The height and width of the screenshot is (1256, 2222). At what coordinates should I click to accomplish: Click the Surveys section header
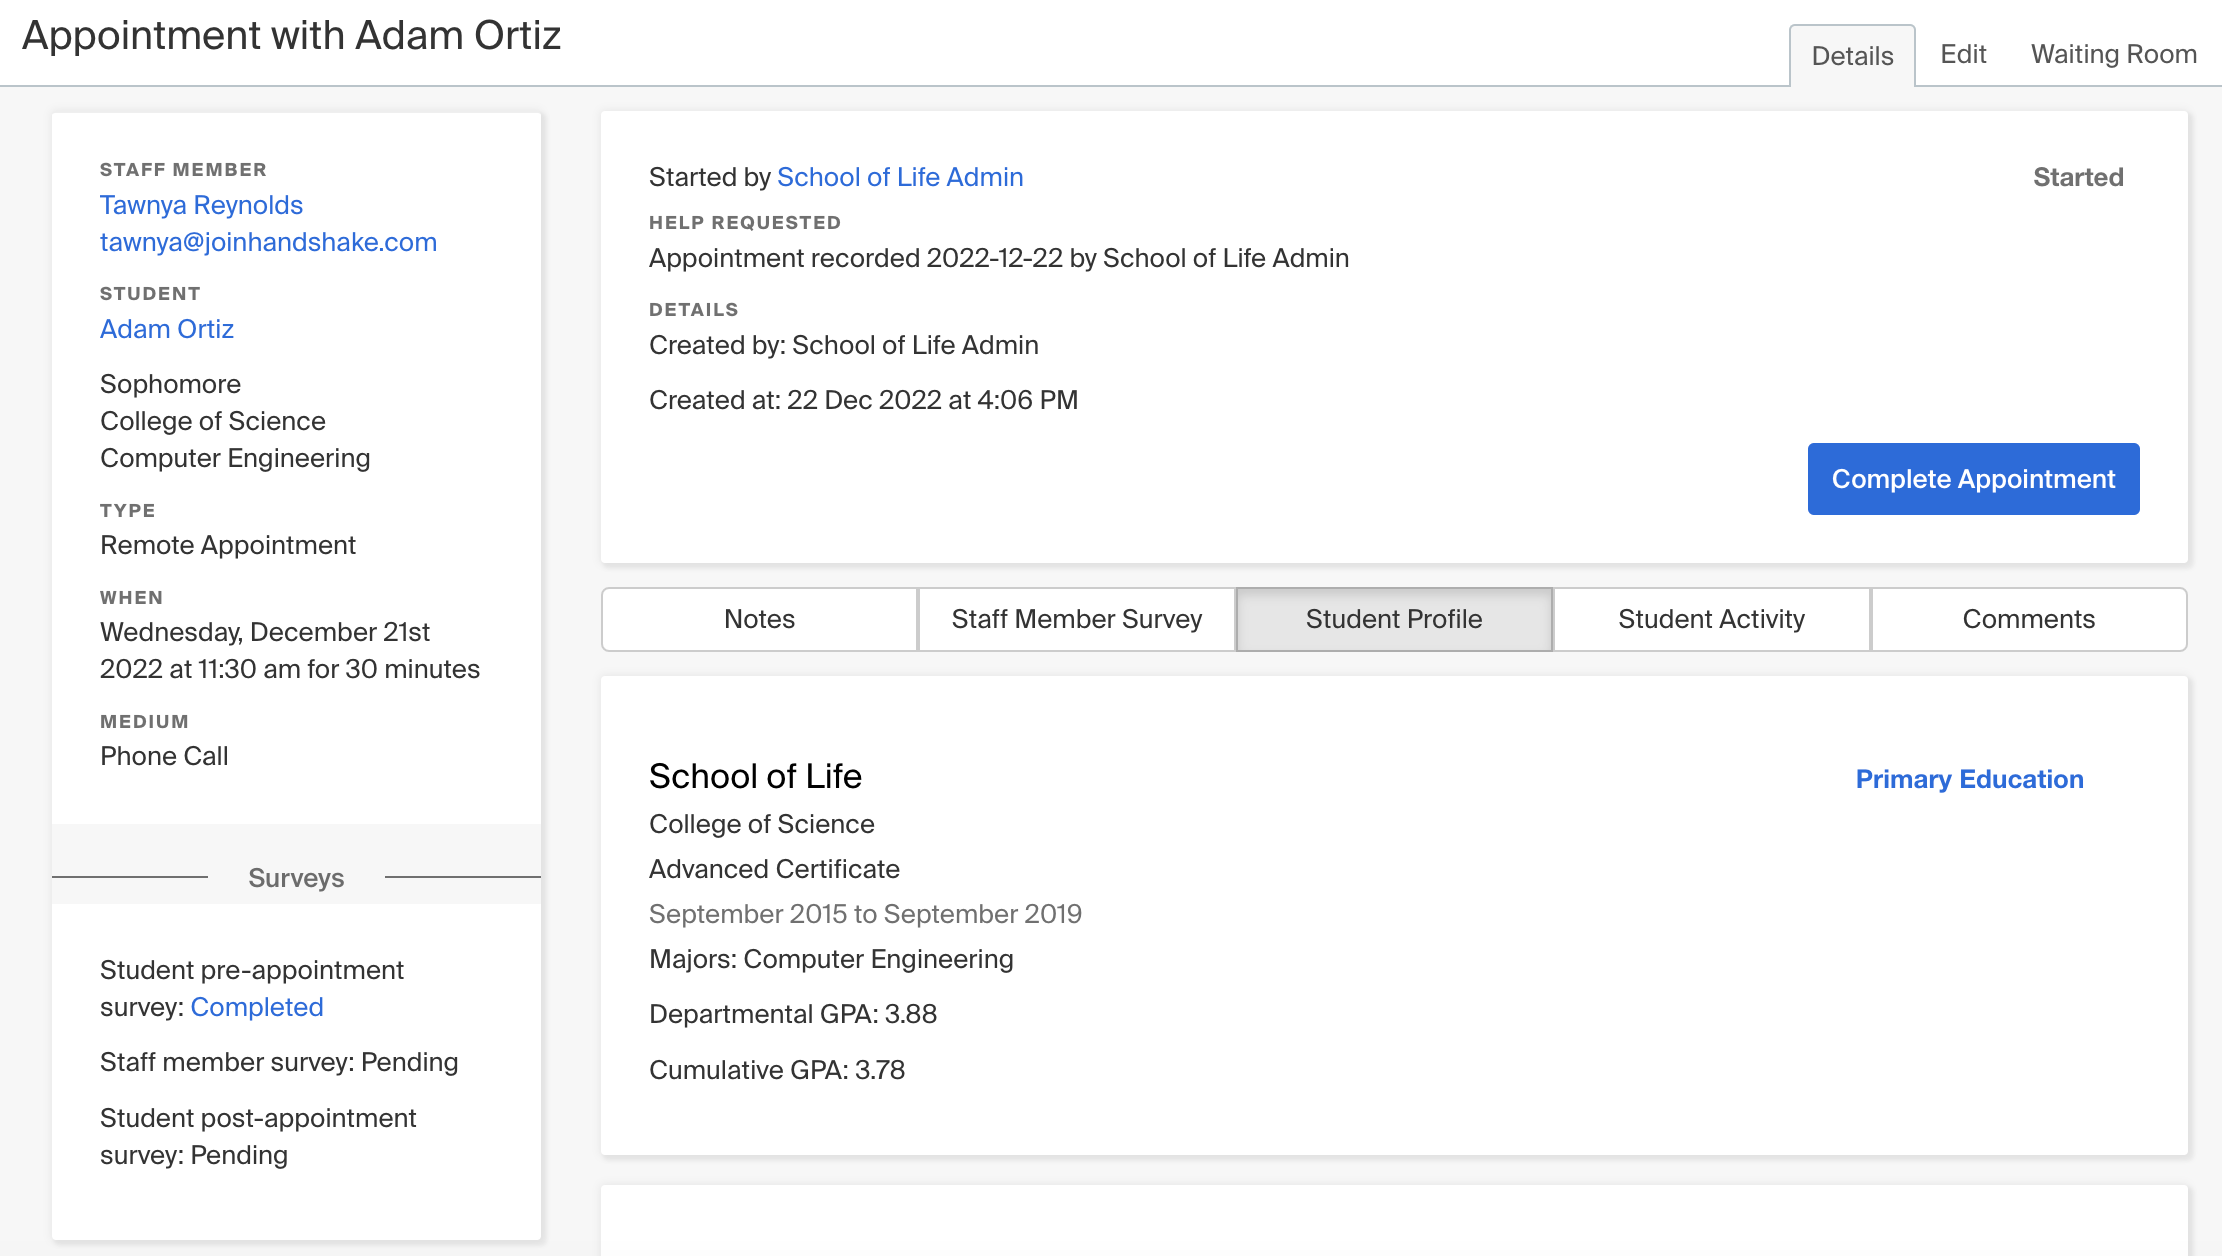click(x=295, y=878)
